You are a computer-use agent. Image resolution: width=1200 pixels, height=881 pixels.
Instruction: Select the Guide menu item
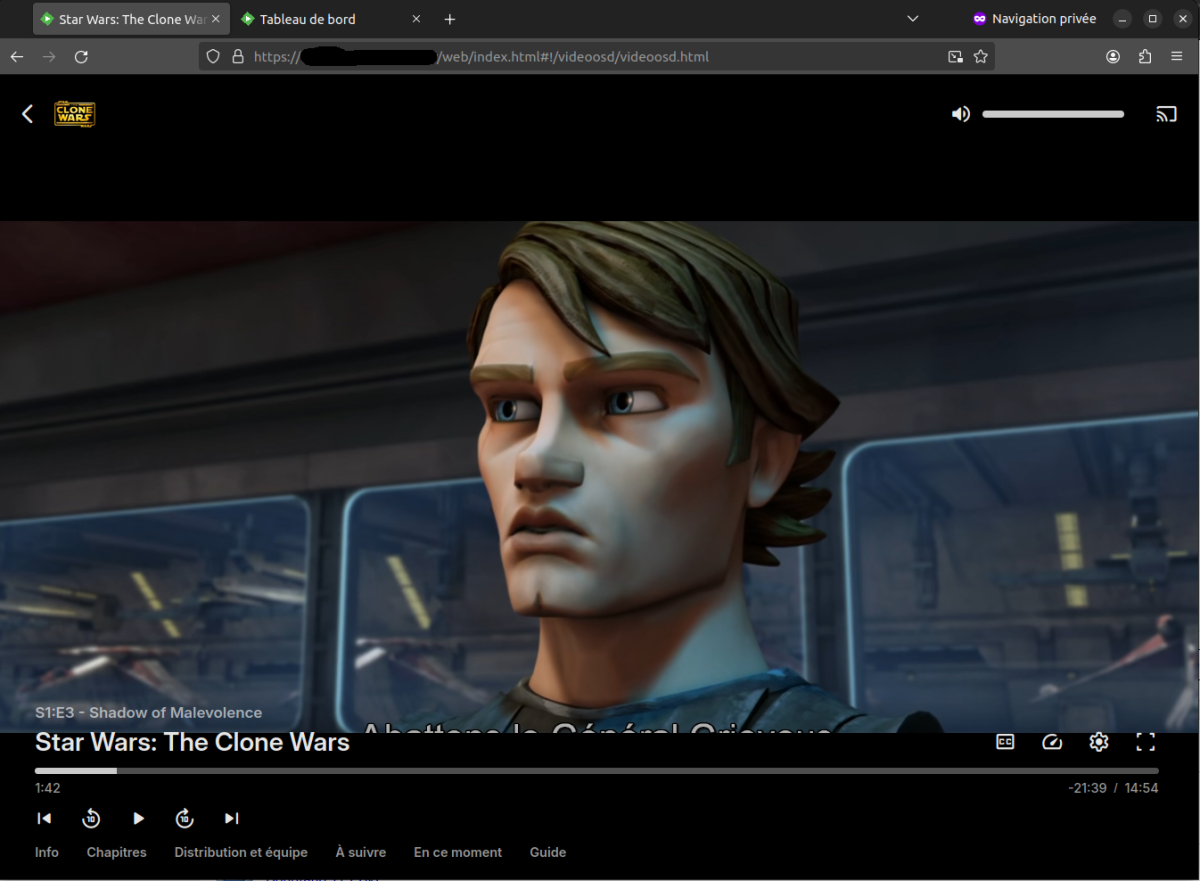[x=547, y=852]
